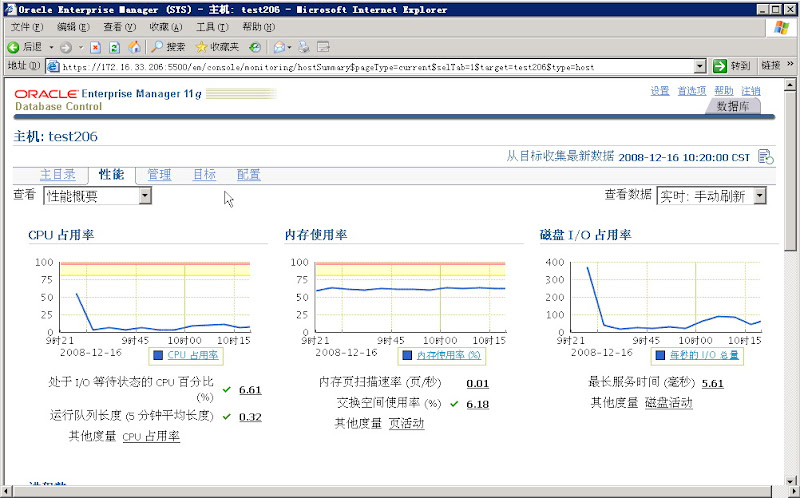
Task: Click the collect latest data refresh icon
Action: (x=765, y=157)
